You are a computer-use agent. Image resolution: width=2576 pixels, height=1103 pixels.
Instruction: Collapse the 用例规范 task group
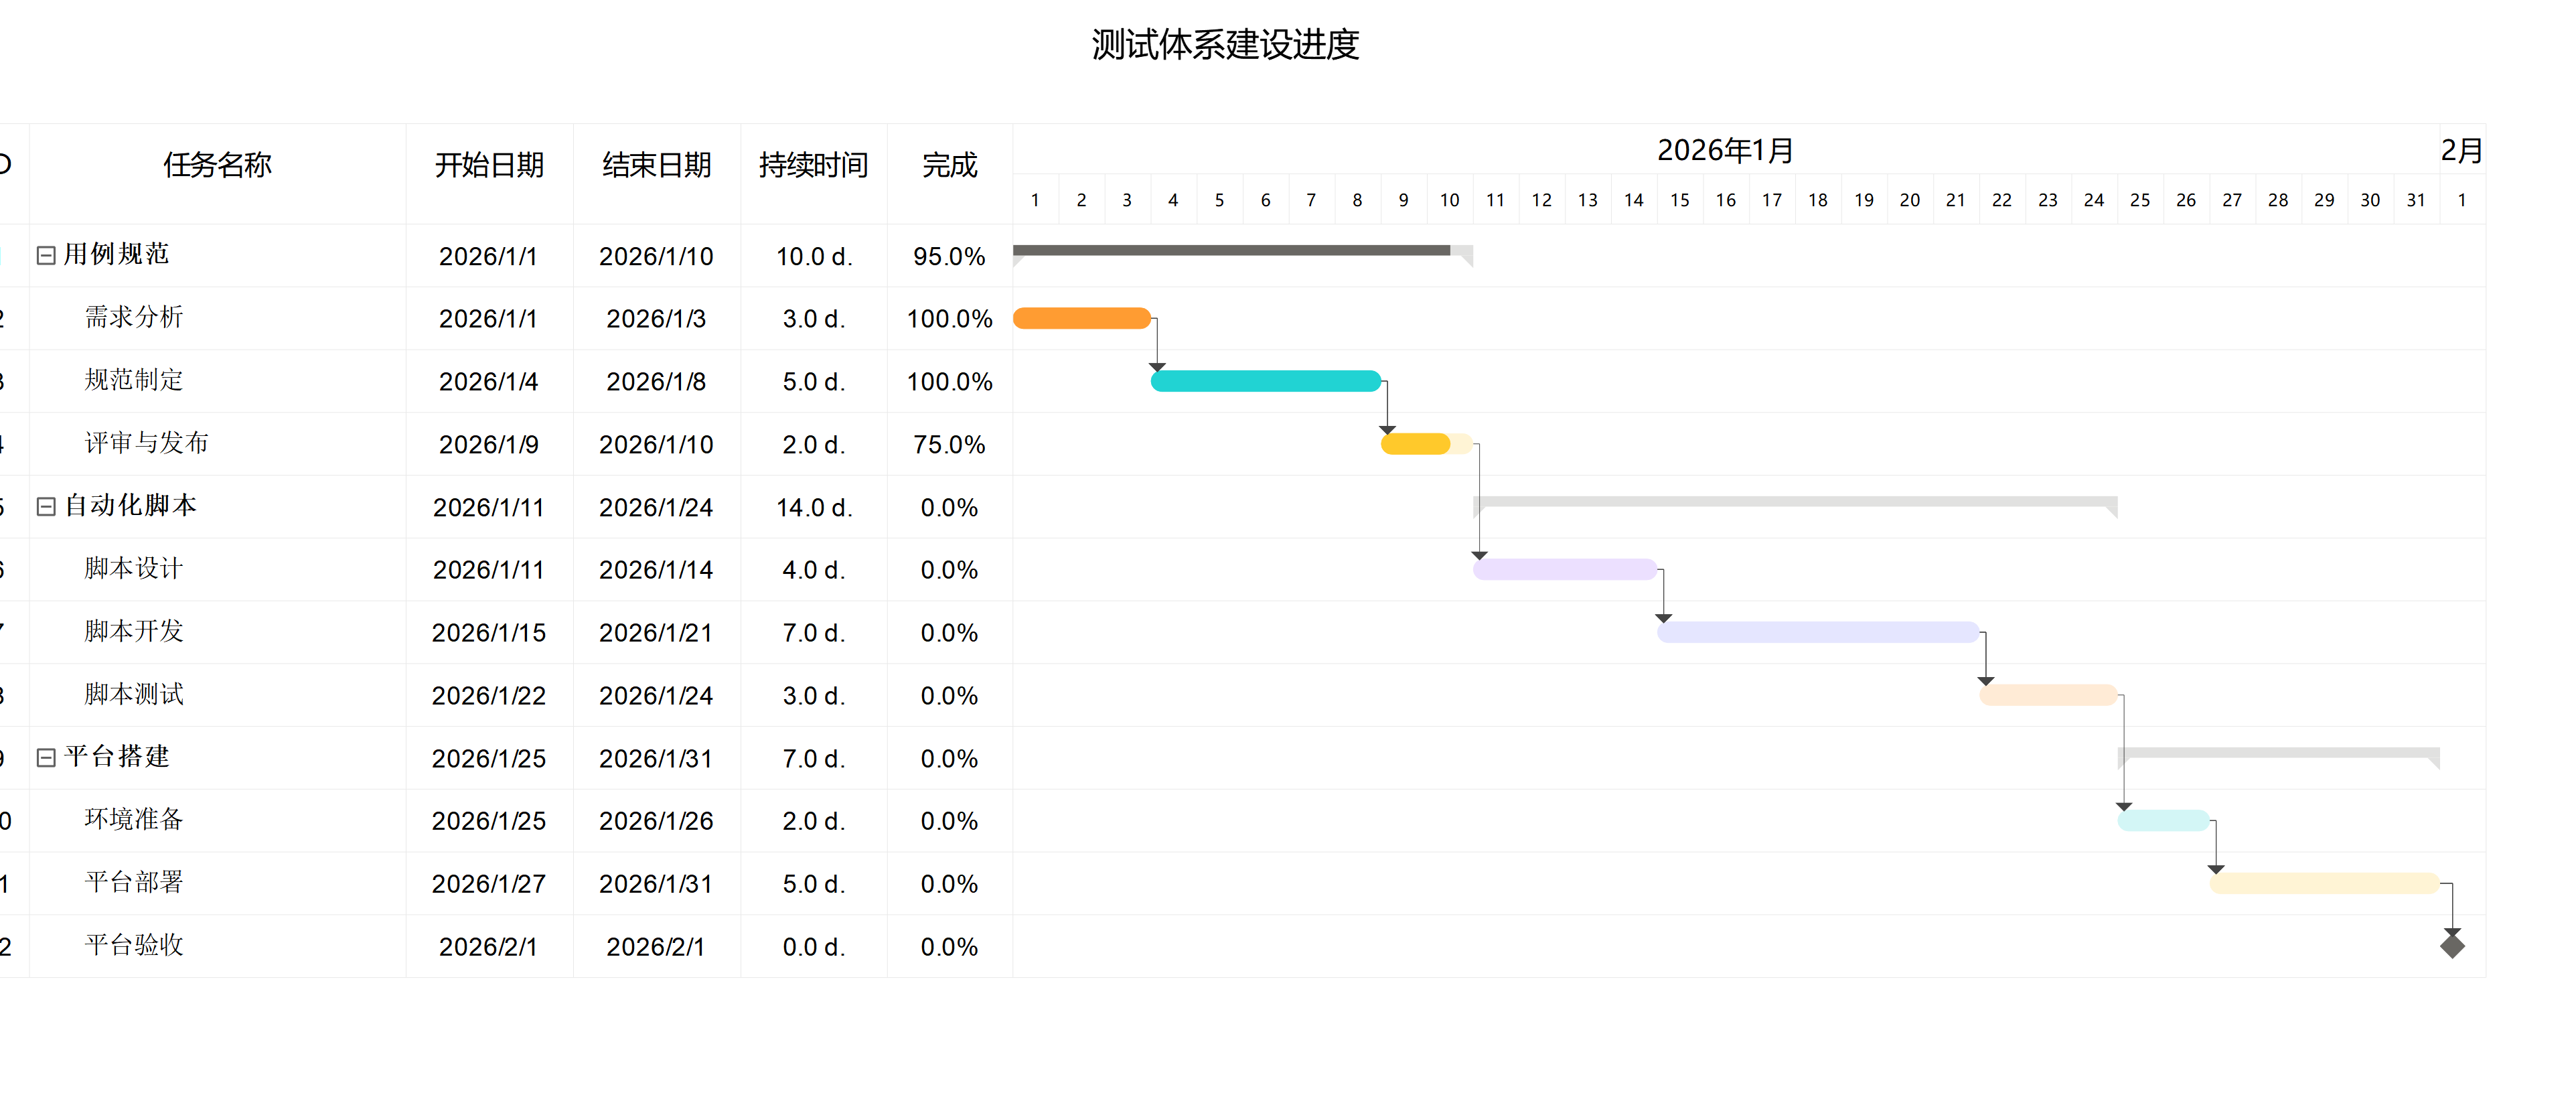point(45,256)
